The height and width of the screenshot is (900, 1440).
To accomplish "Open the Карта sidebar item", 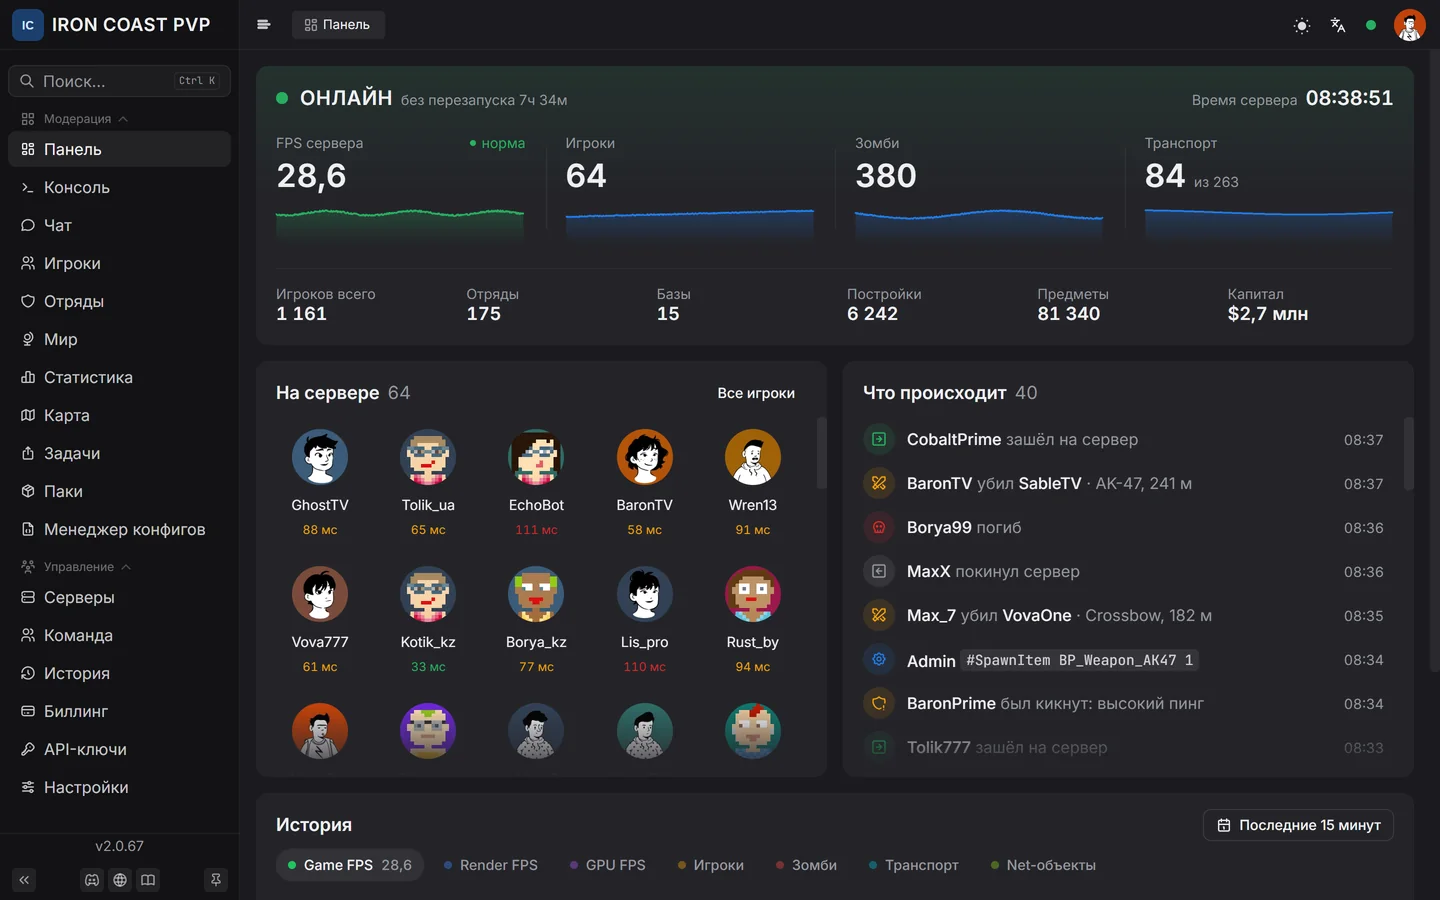I will [119, 415].
